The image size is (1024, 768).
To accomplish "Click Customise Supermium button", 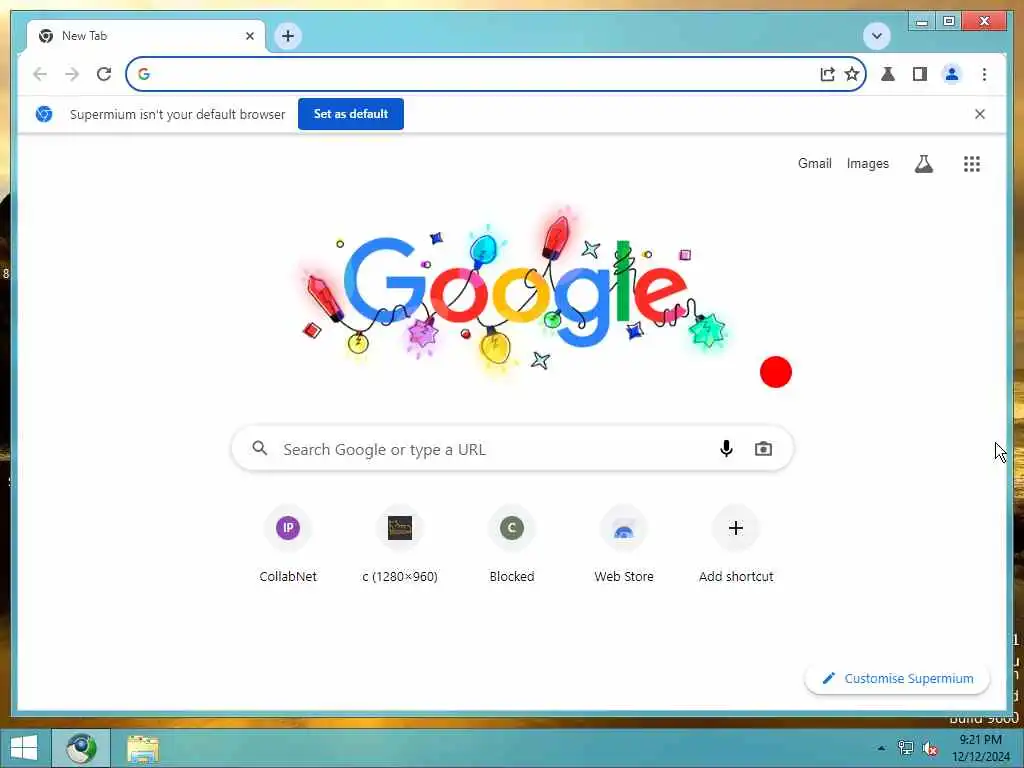I will (897, 679).
